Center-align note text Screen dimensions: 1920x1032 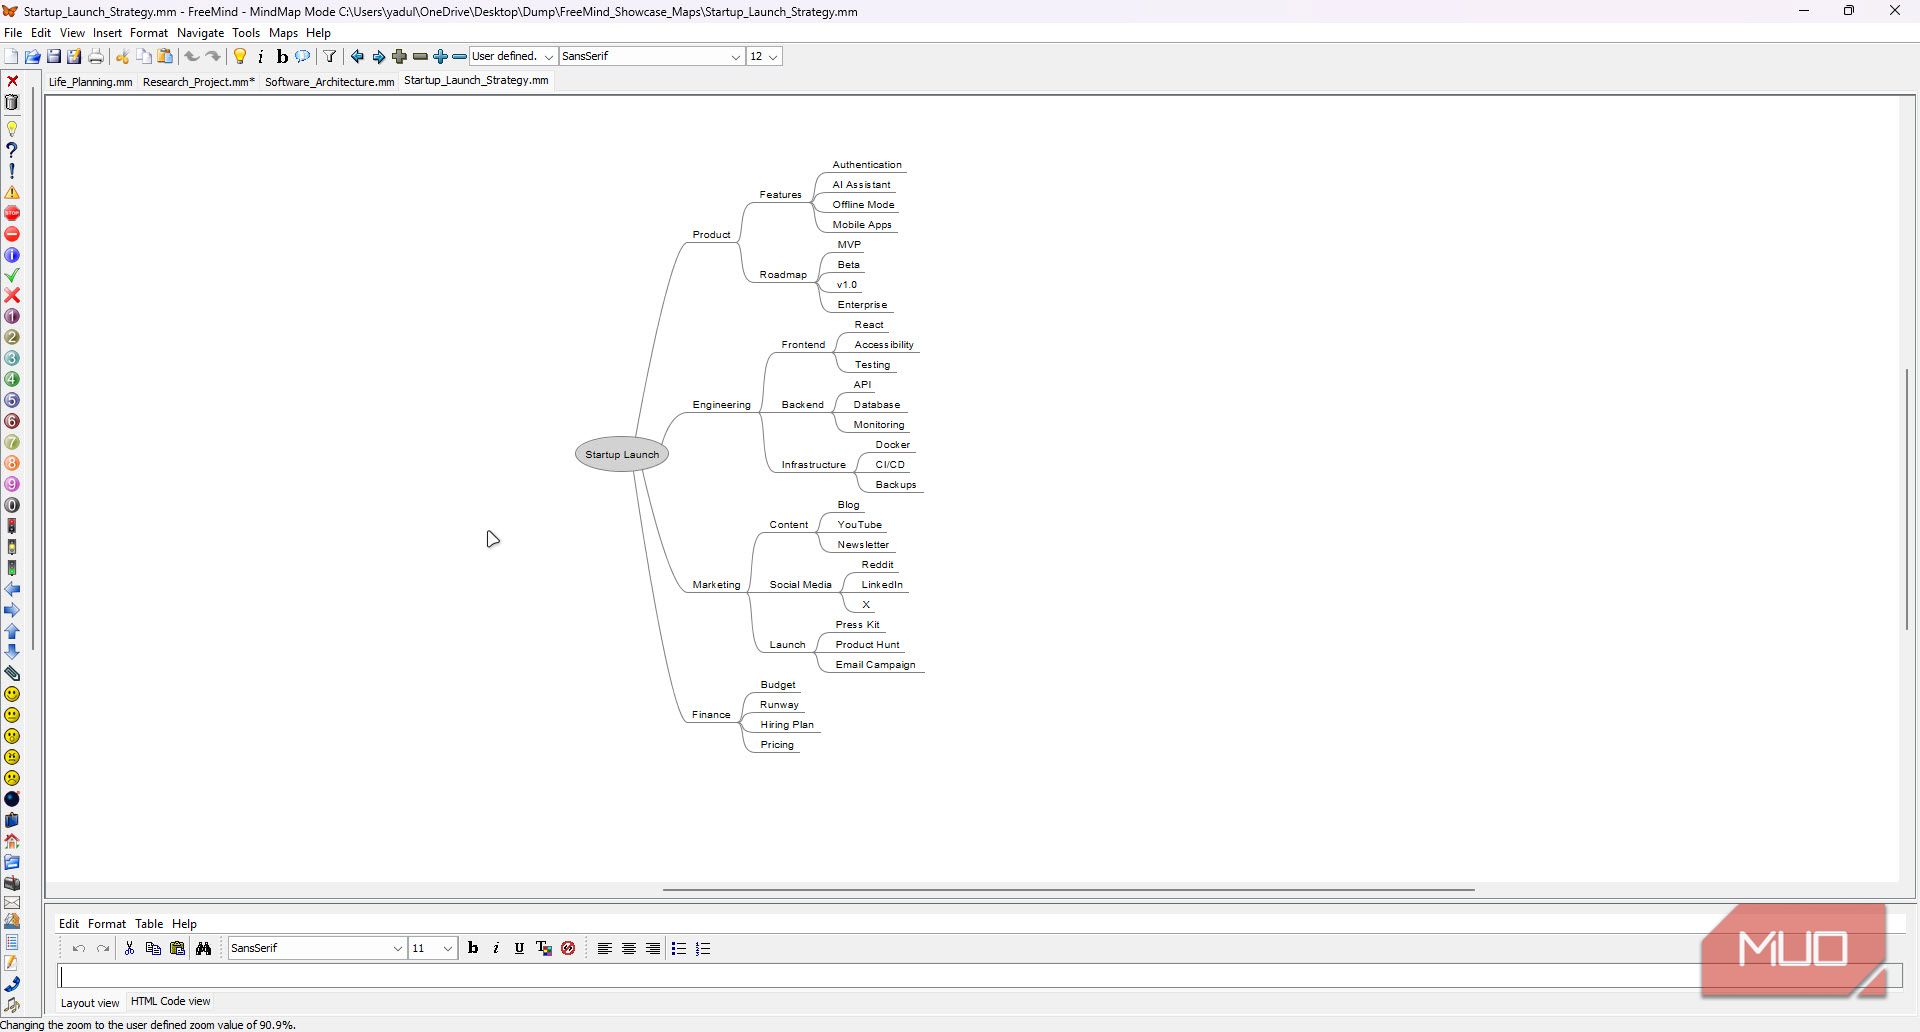629,948
